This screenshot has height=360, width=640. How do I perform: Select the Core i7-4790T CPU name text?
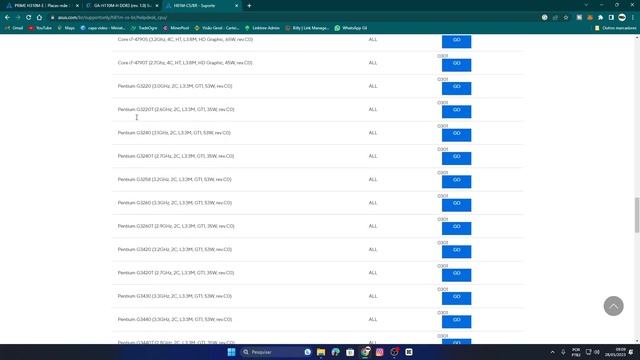[x=185, y=63]
